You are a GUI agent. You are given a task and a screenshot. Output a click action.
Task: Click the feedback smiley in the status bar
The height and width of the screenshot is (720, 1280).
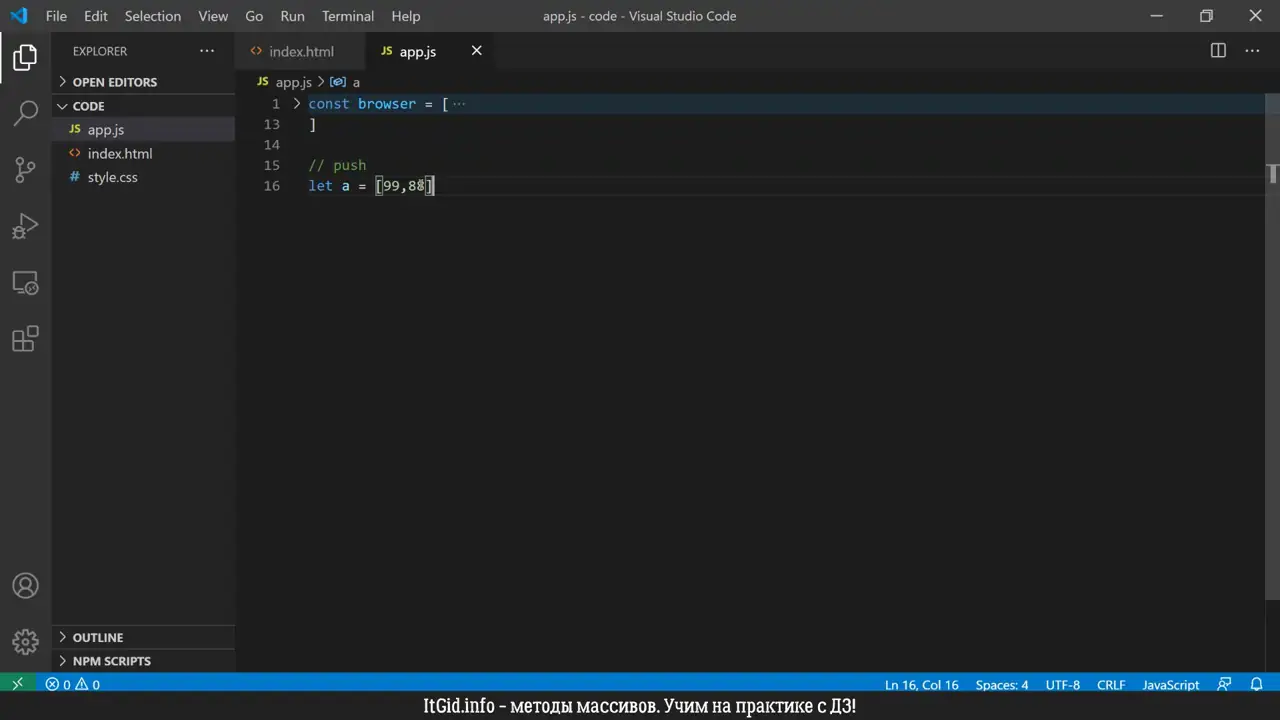point(1224,684)
